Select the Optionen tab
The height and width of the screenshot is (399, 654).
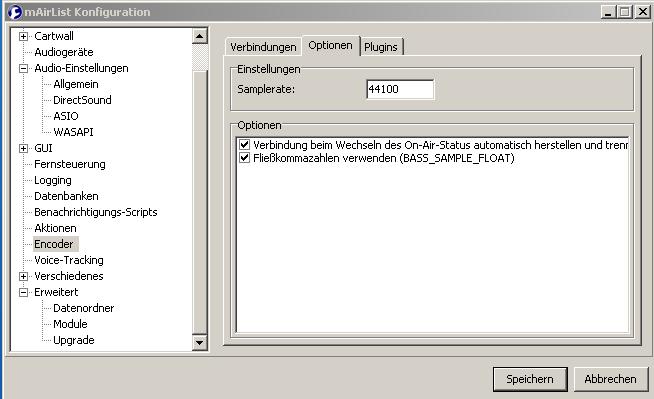[x=330, y=45]
